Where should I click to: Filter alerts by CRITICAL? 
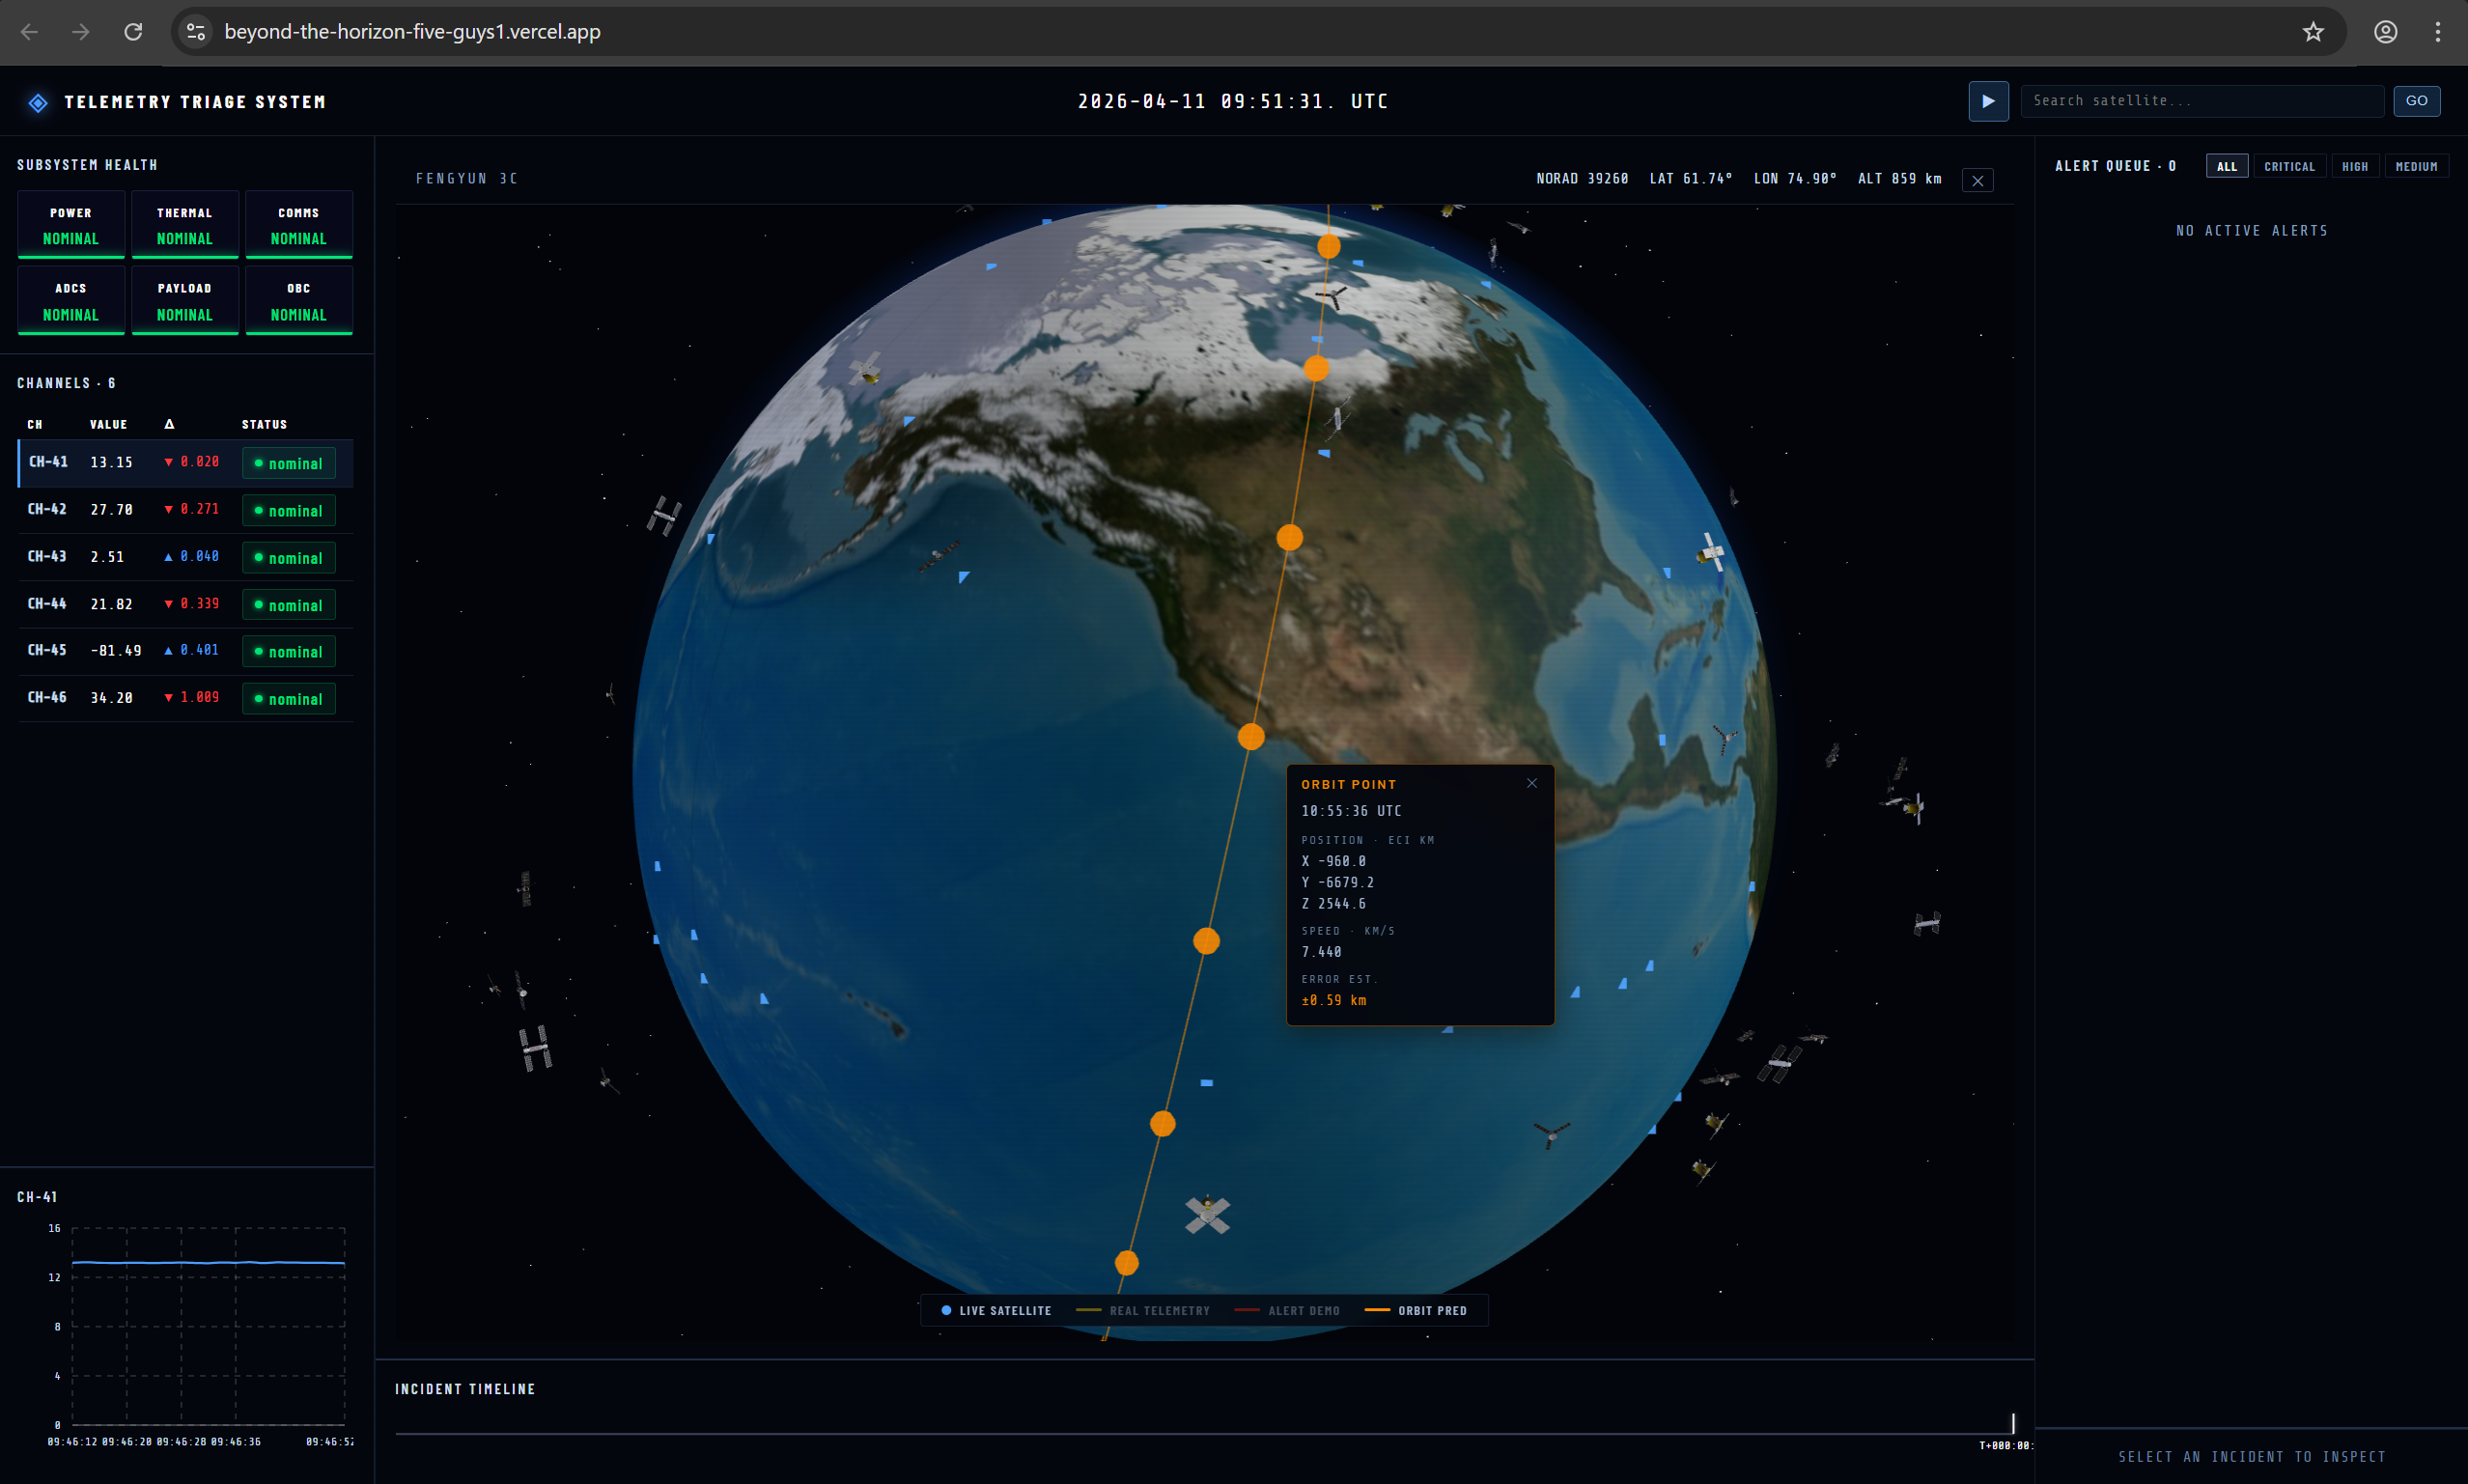[2288, 166]
